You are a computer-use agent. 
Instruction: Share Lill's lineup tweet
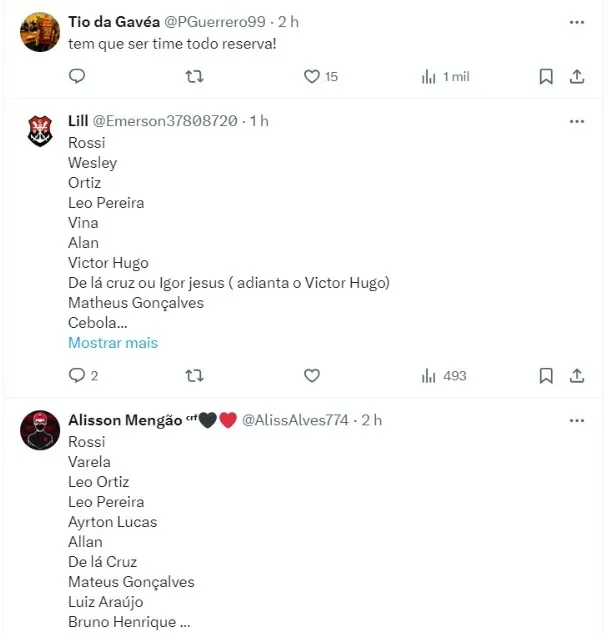point(577,376)
